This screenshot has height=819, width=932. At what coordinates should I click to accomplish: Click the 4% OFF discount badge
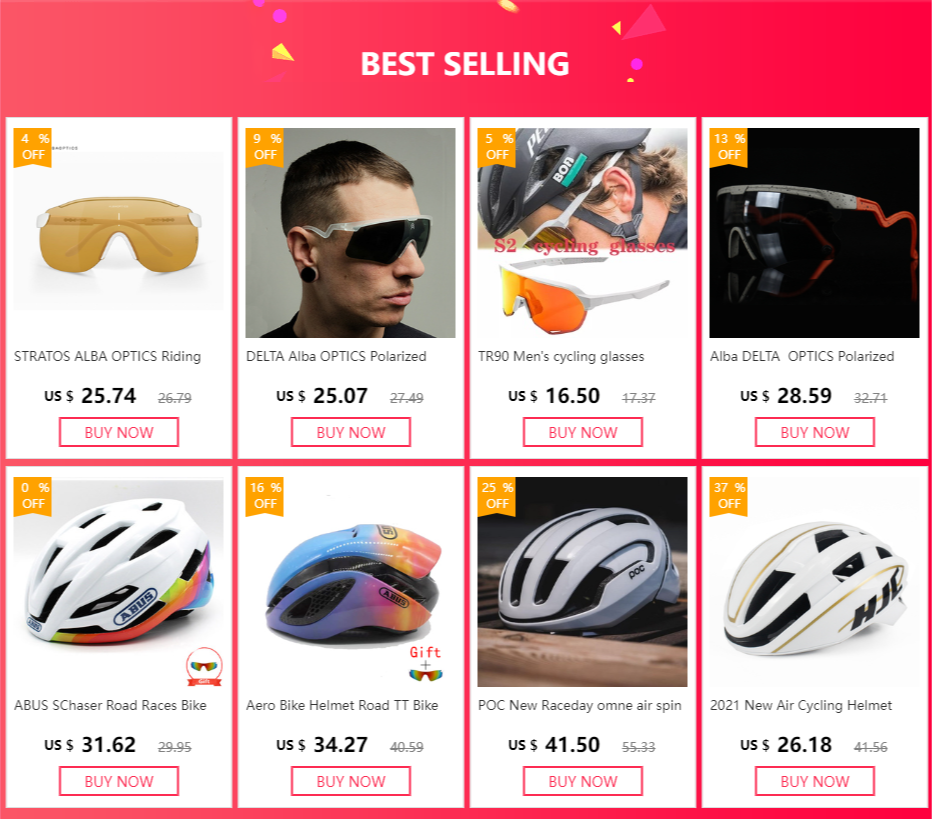33,147
